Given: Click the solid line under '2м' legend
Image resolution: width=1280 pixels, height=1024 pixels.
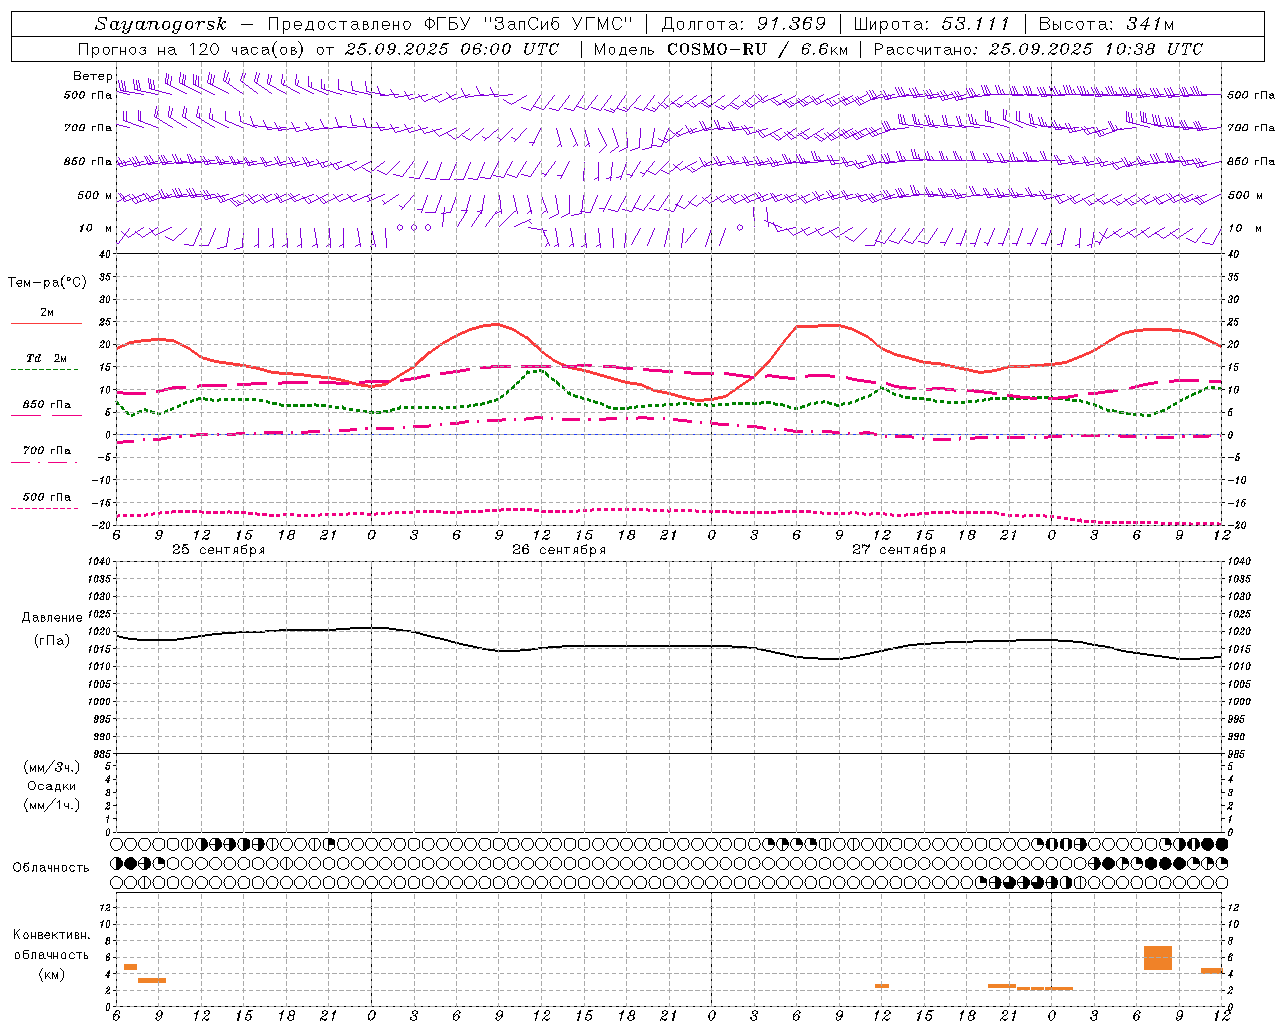Looking at the screenshot, I should [x=46, y=324].
